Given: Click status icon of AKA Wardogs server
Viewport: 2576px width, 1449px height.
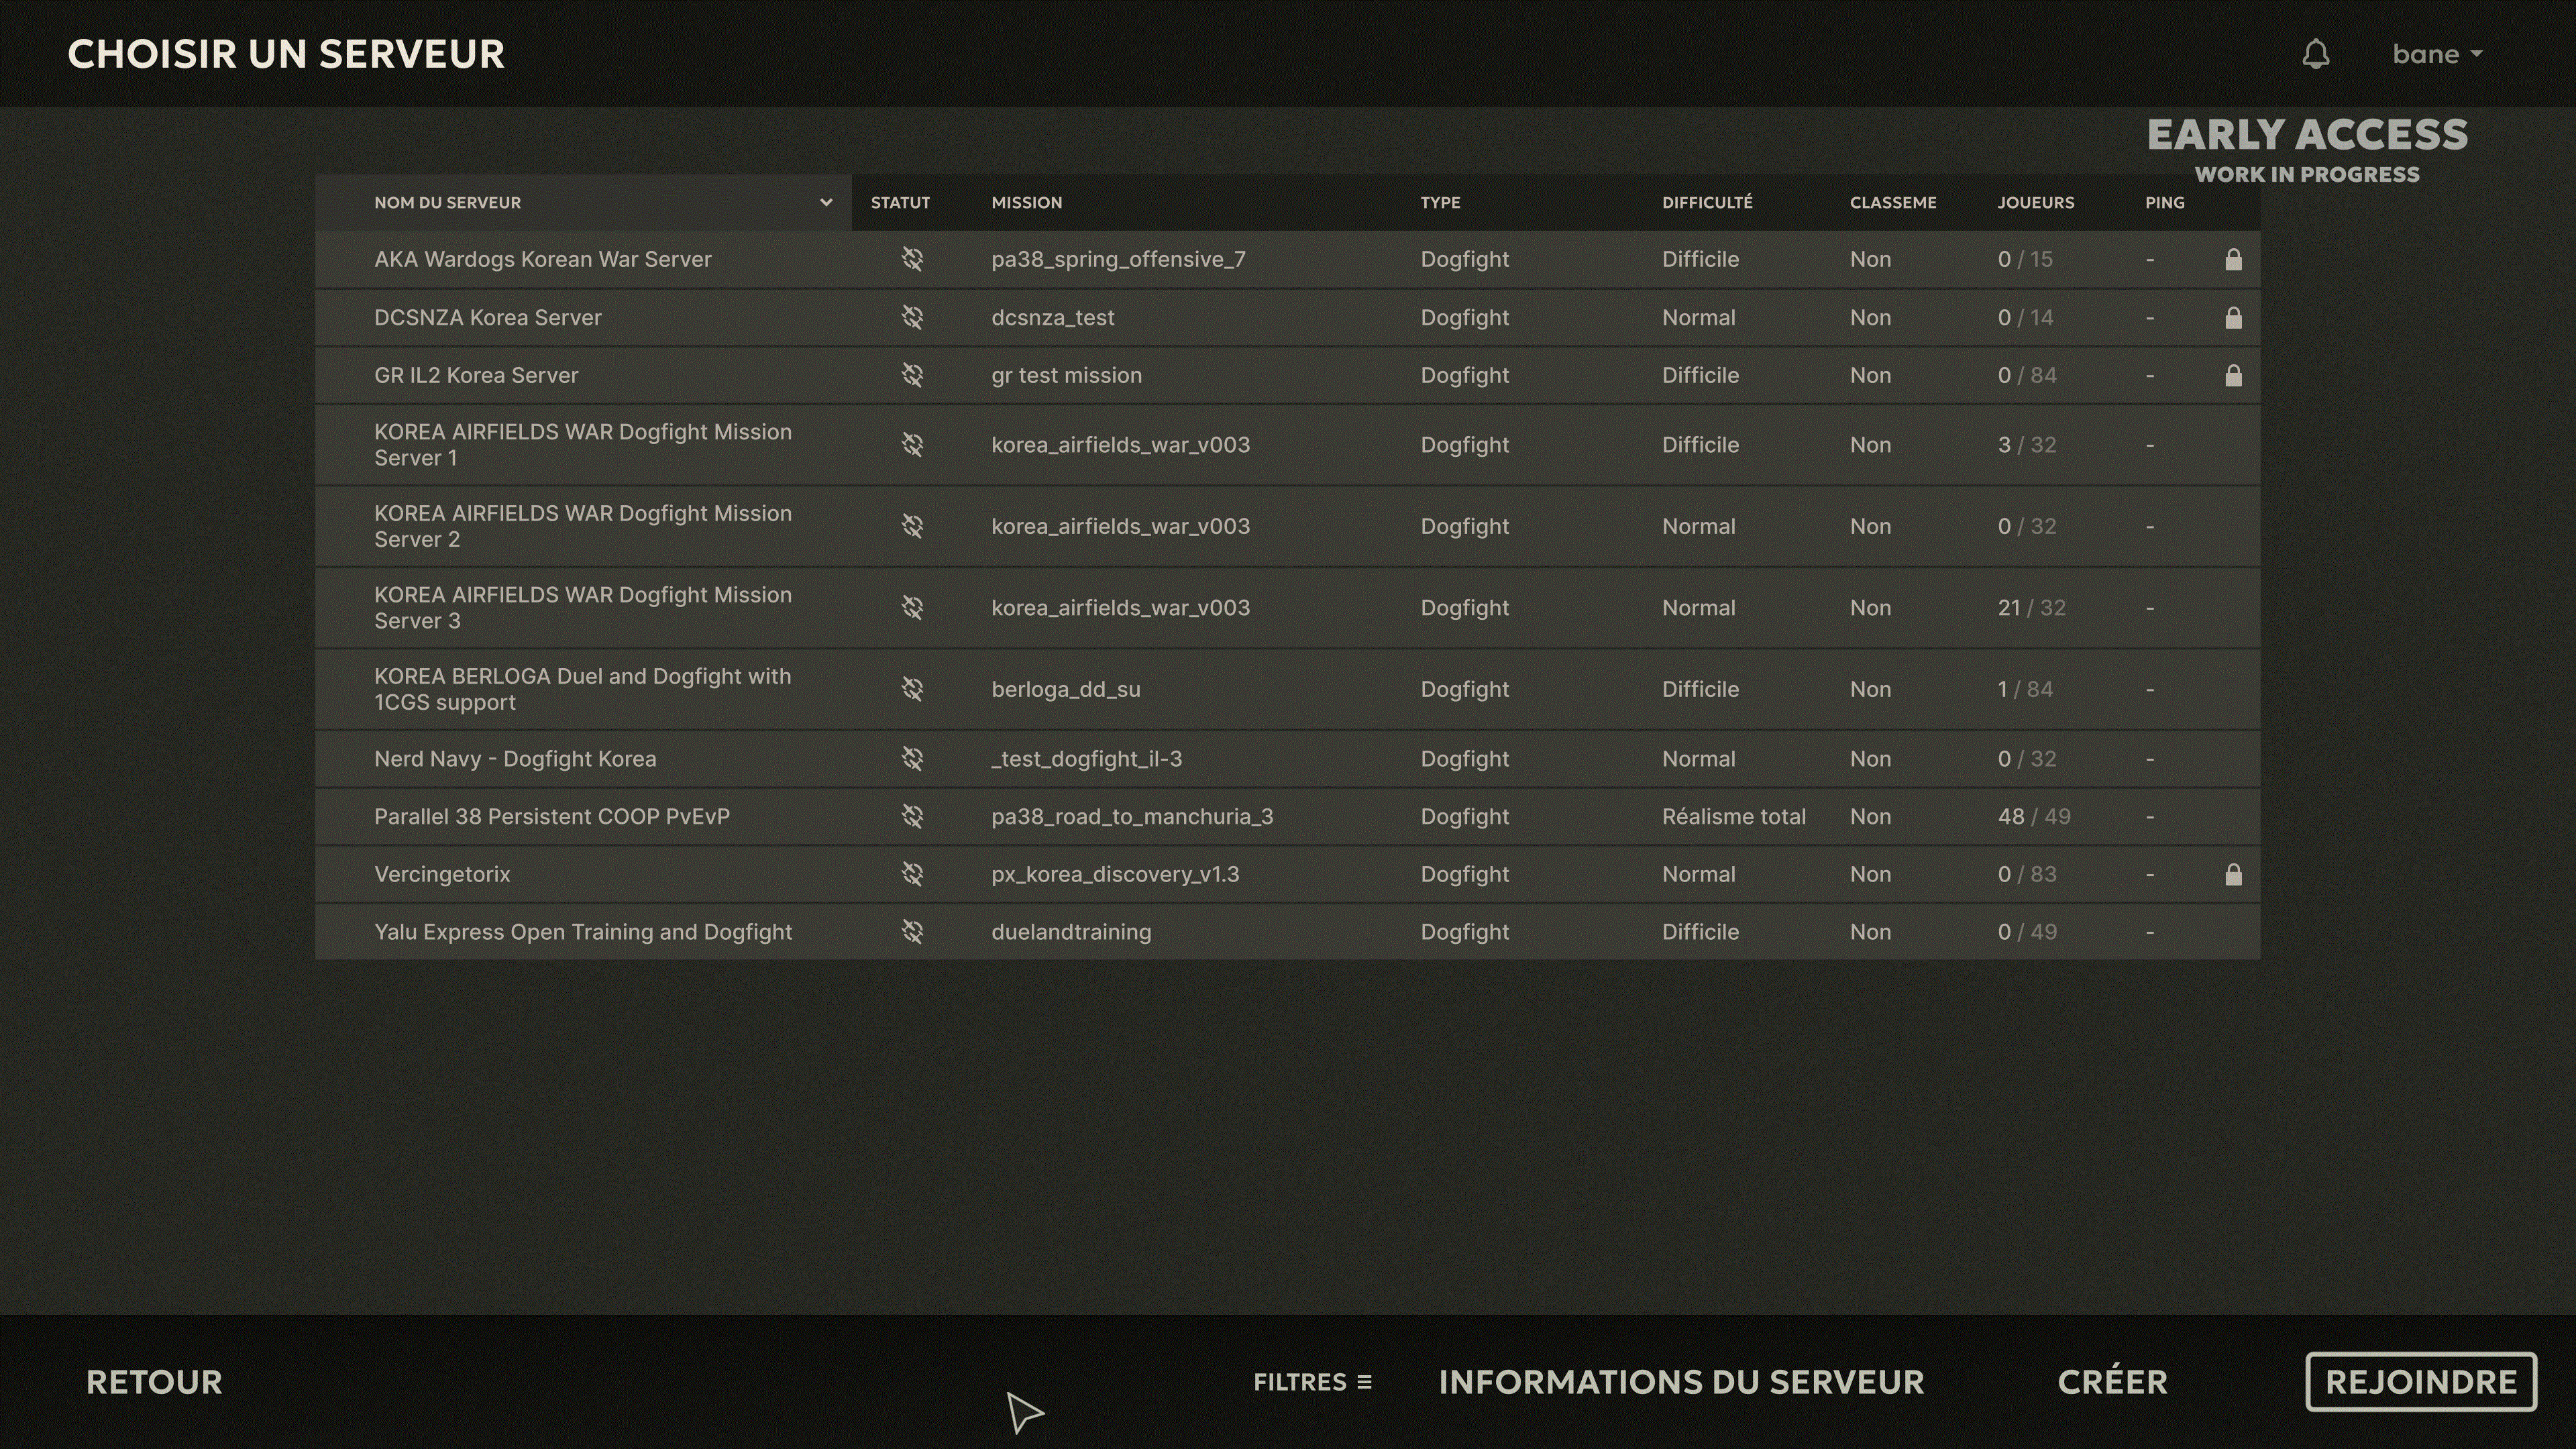Looking at the screenshot, I should click(x=912, y=259).
